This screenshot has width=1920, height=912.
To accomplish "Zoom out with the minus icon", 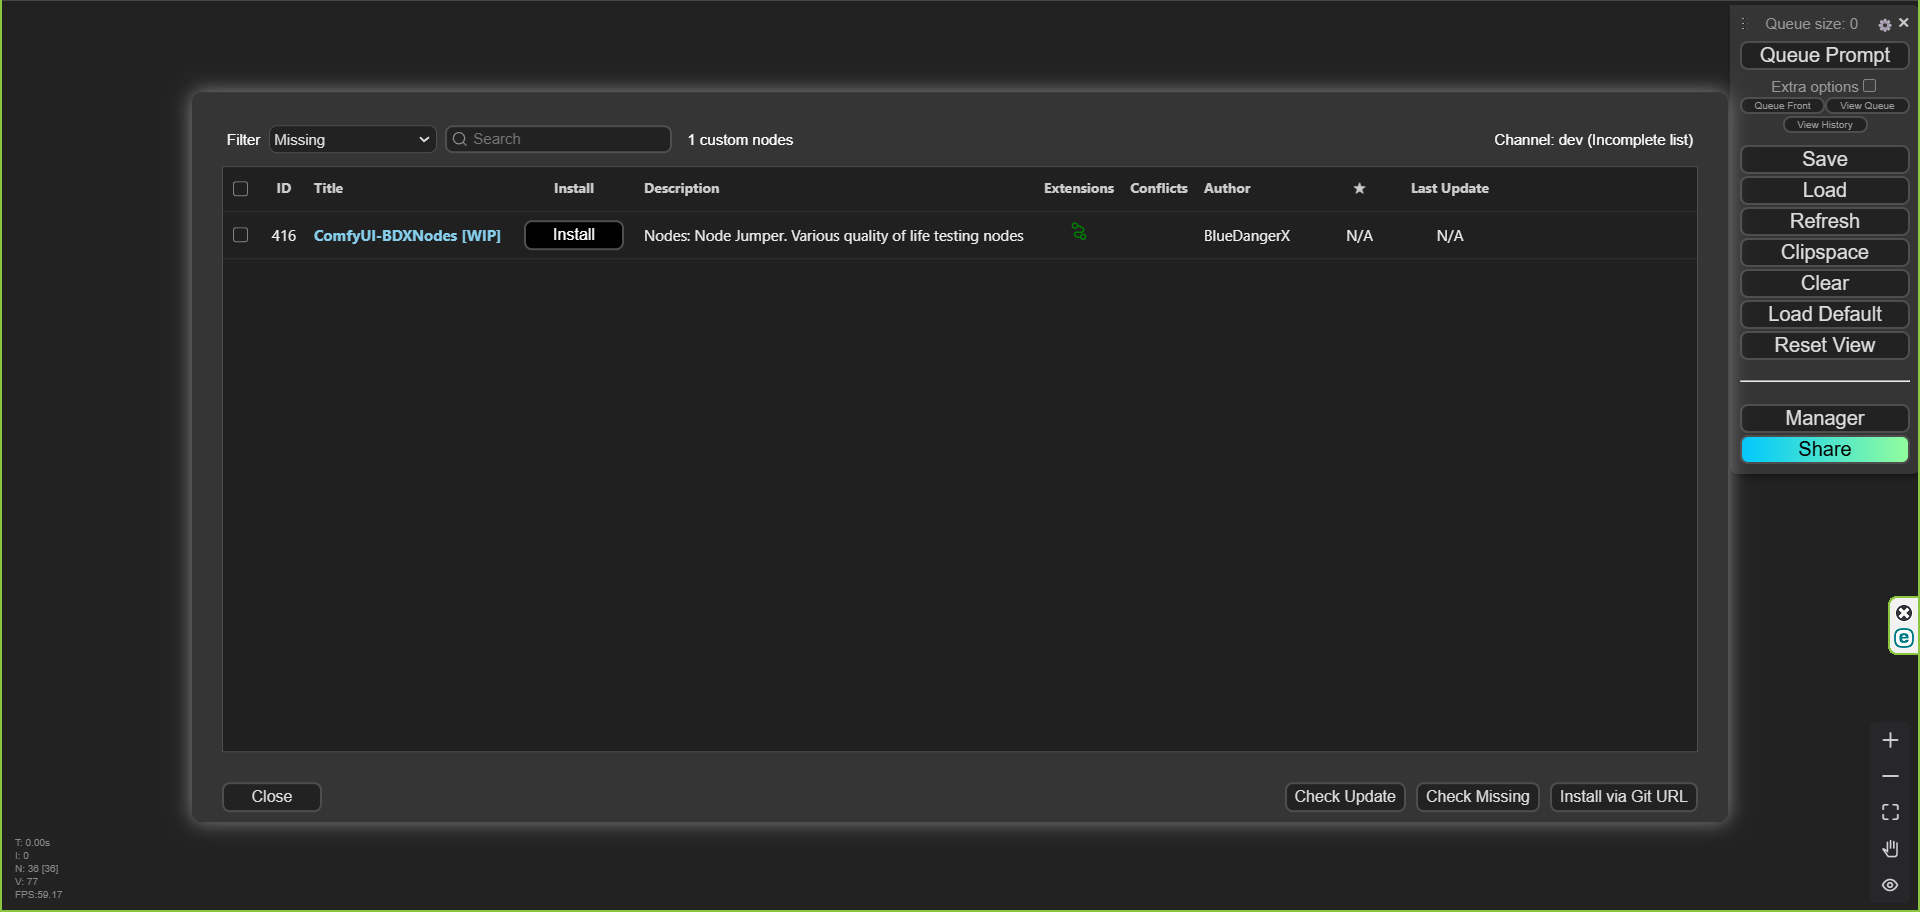I will 1890,777.
